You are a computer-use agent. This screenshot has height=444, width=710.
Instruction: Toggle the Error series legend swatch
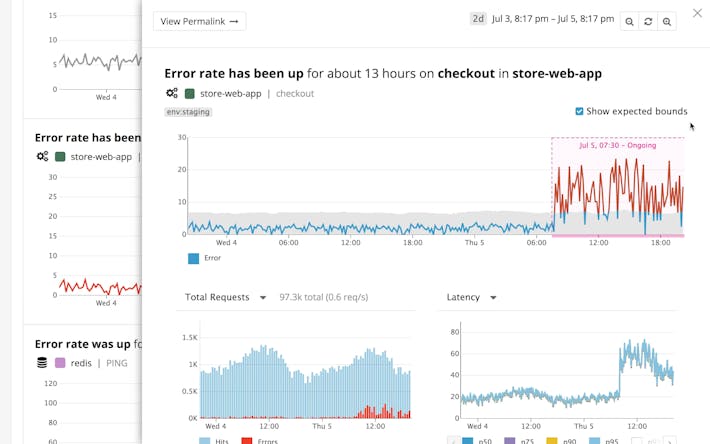coord(193,258)
